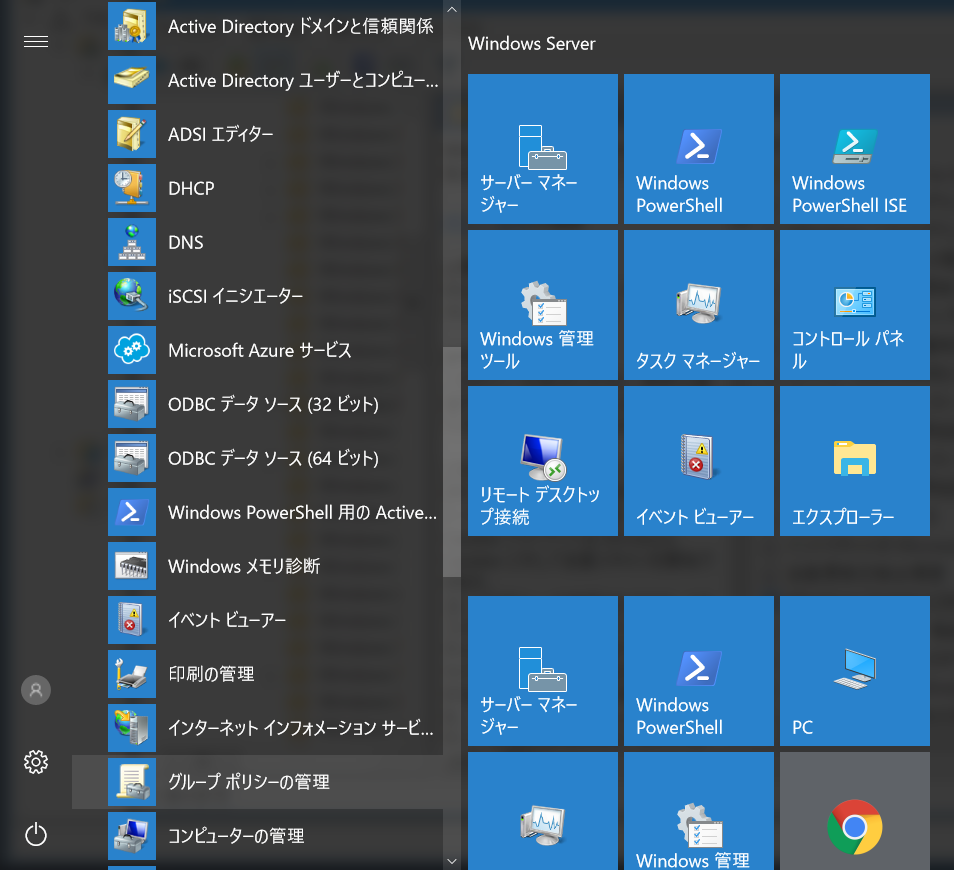Click the scrollbar down arrow

(x=451, y=860)
